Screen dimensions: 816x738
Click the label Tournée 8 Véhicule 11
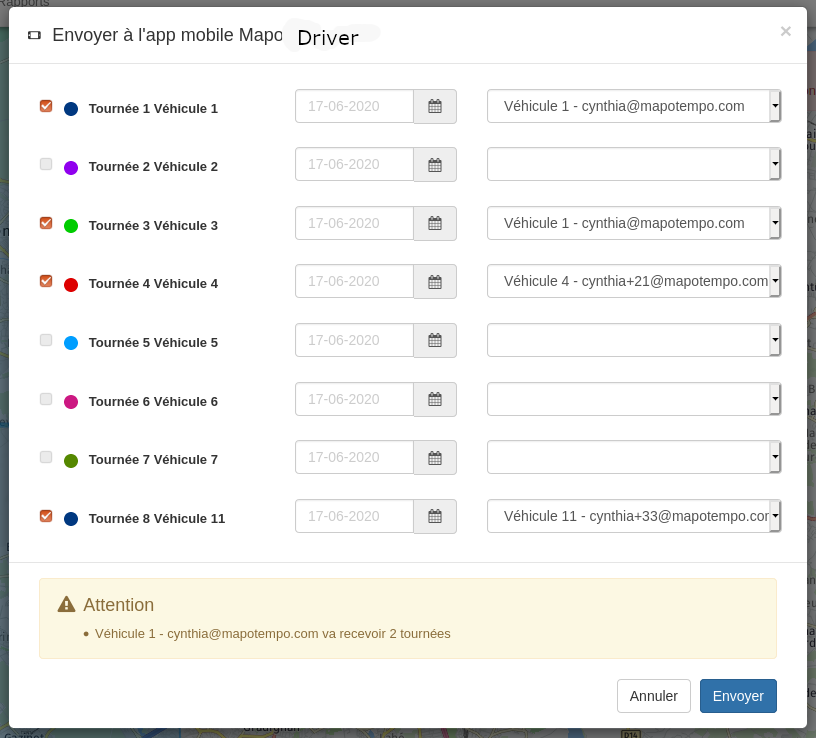tap(157, 519)
